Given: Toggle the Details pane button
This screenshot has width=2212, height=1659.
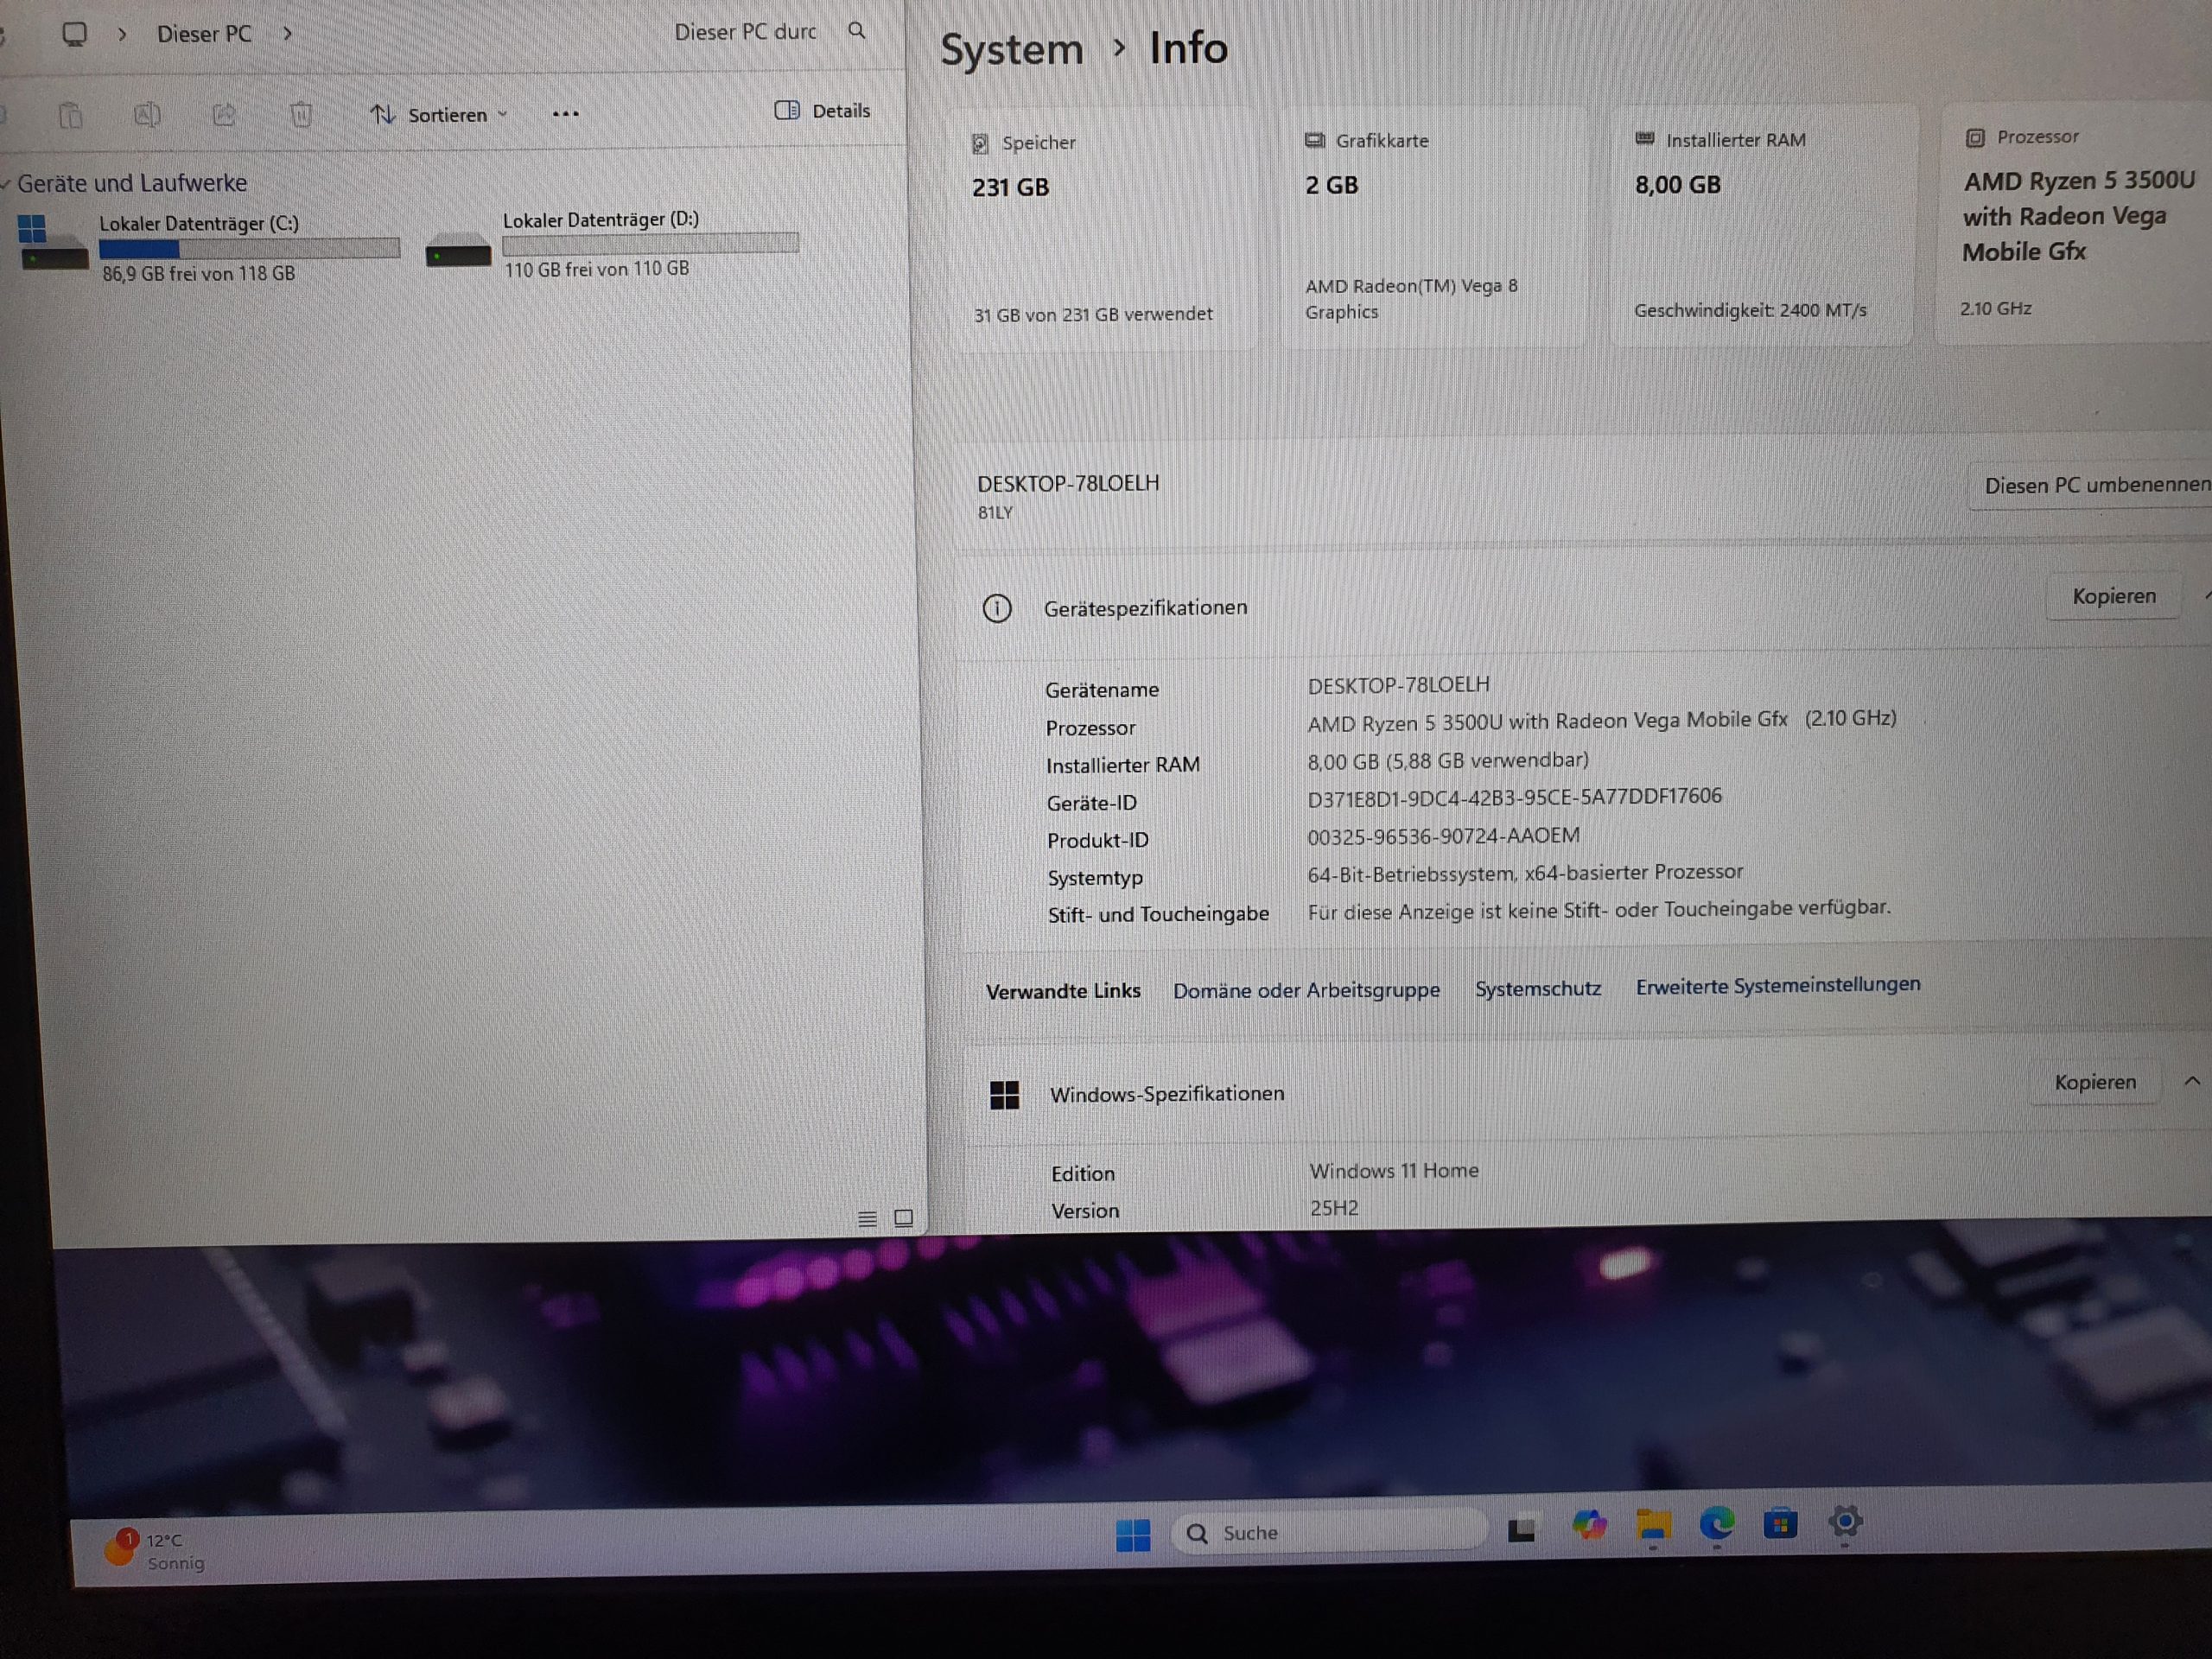Looking at the screenshot, I should [x=822, y=111].
